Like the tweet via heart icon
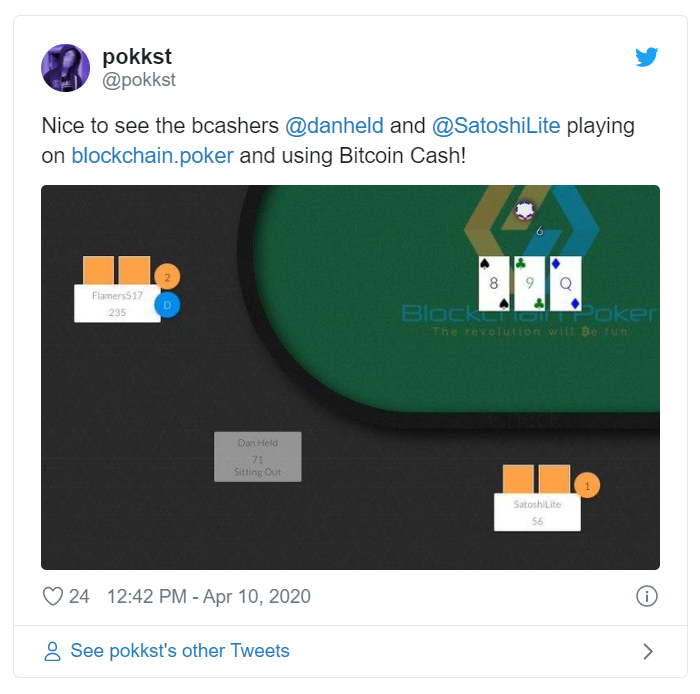Image resolution: width=700 pixels, height=694 pixels. coord(53,596)
